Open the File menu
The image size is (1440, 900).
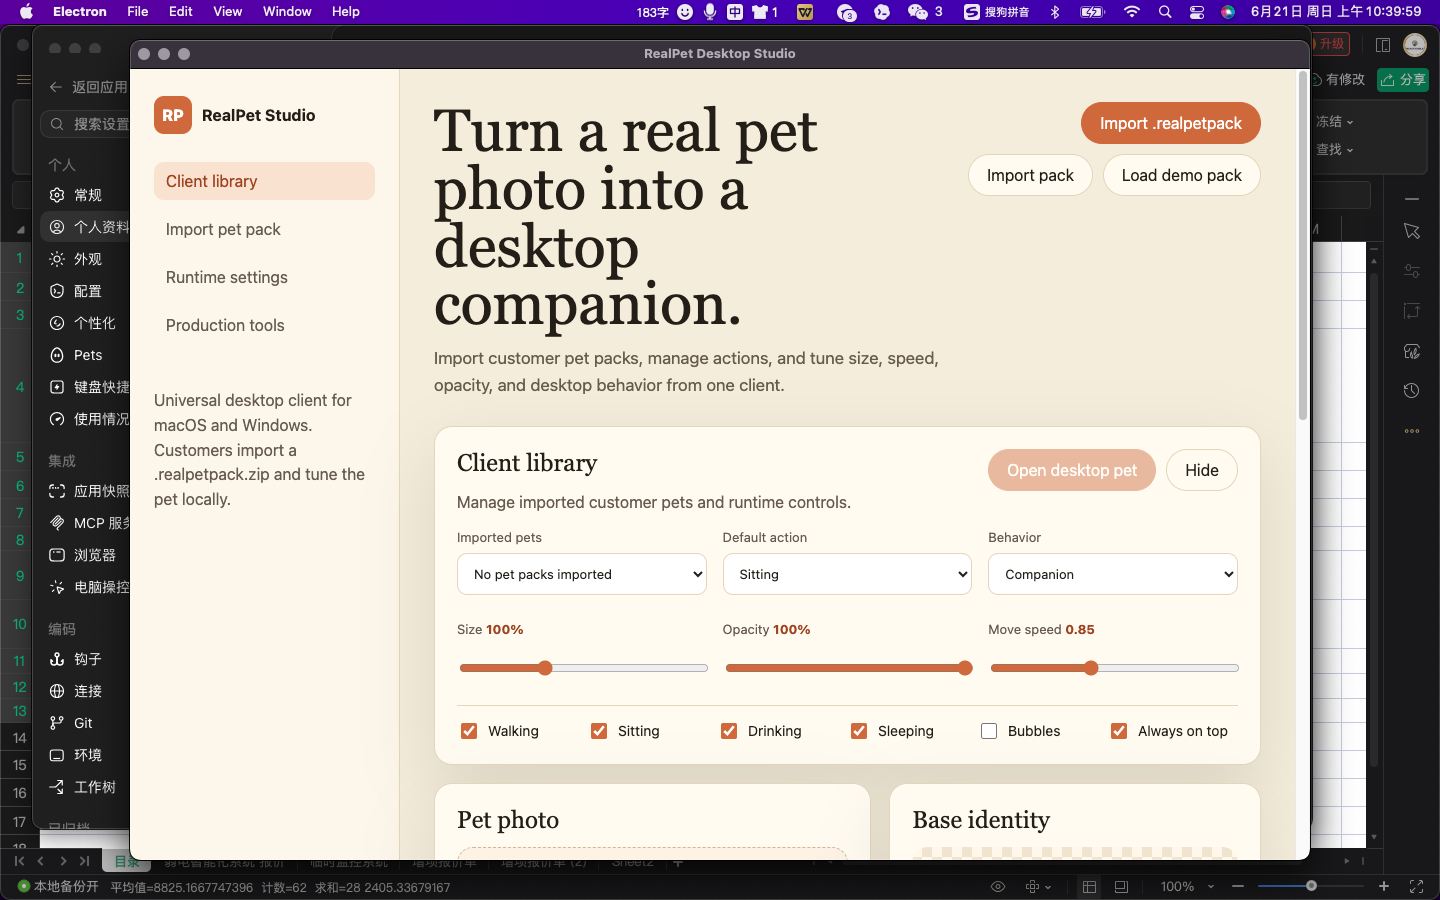[138, 12]
